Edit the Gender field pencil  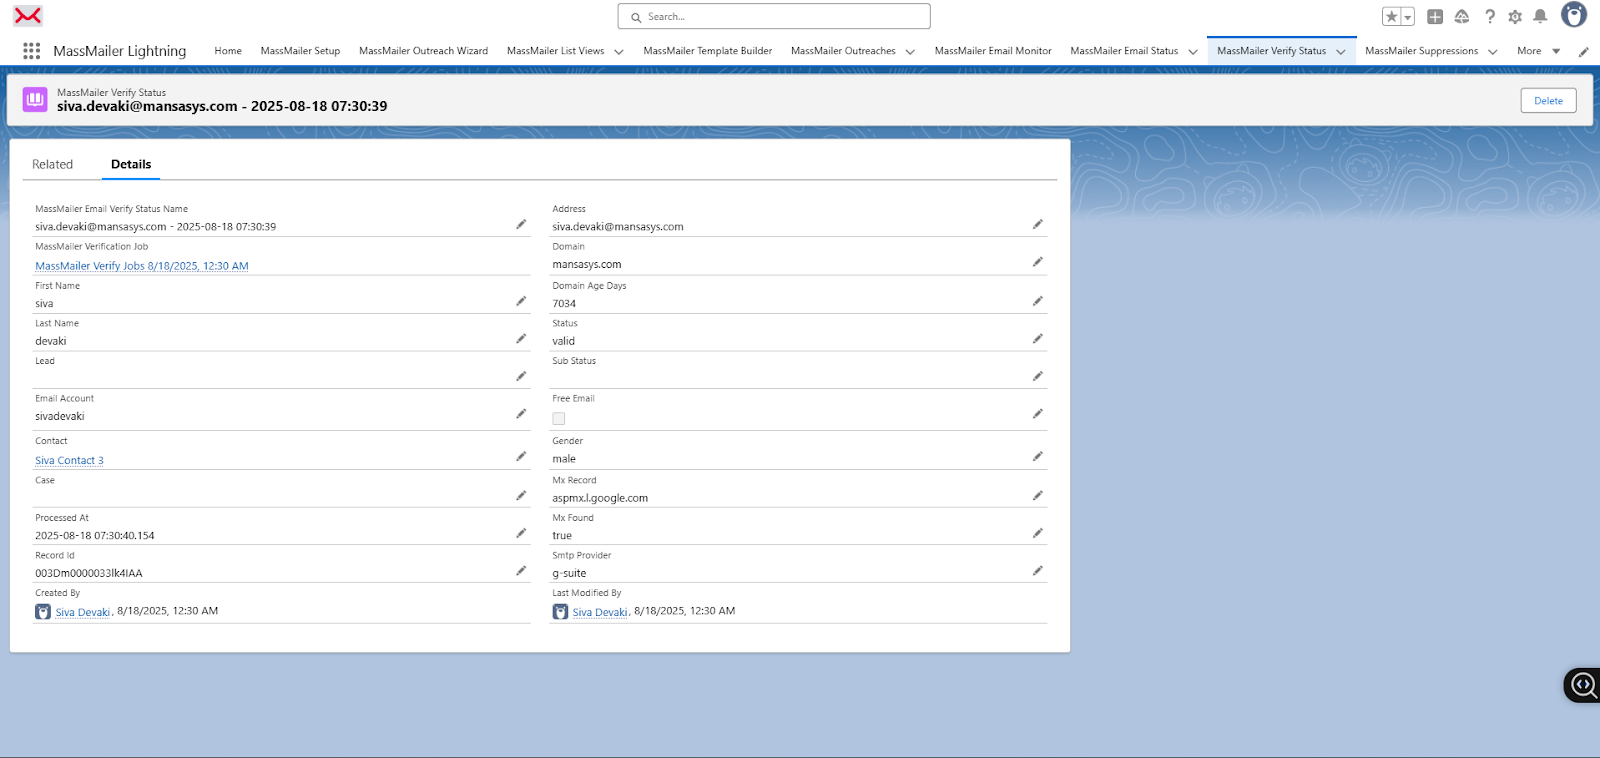click(x=1038, y=456)
